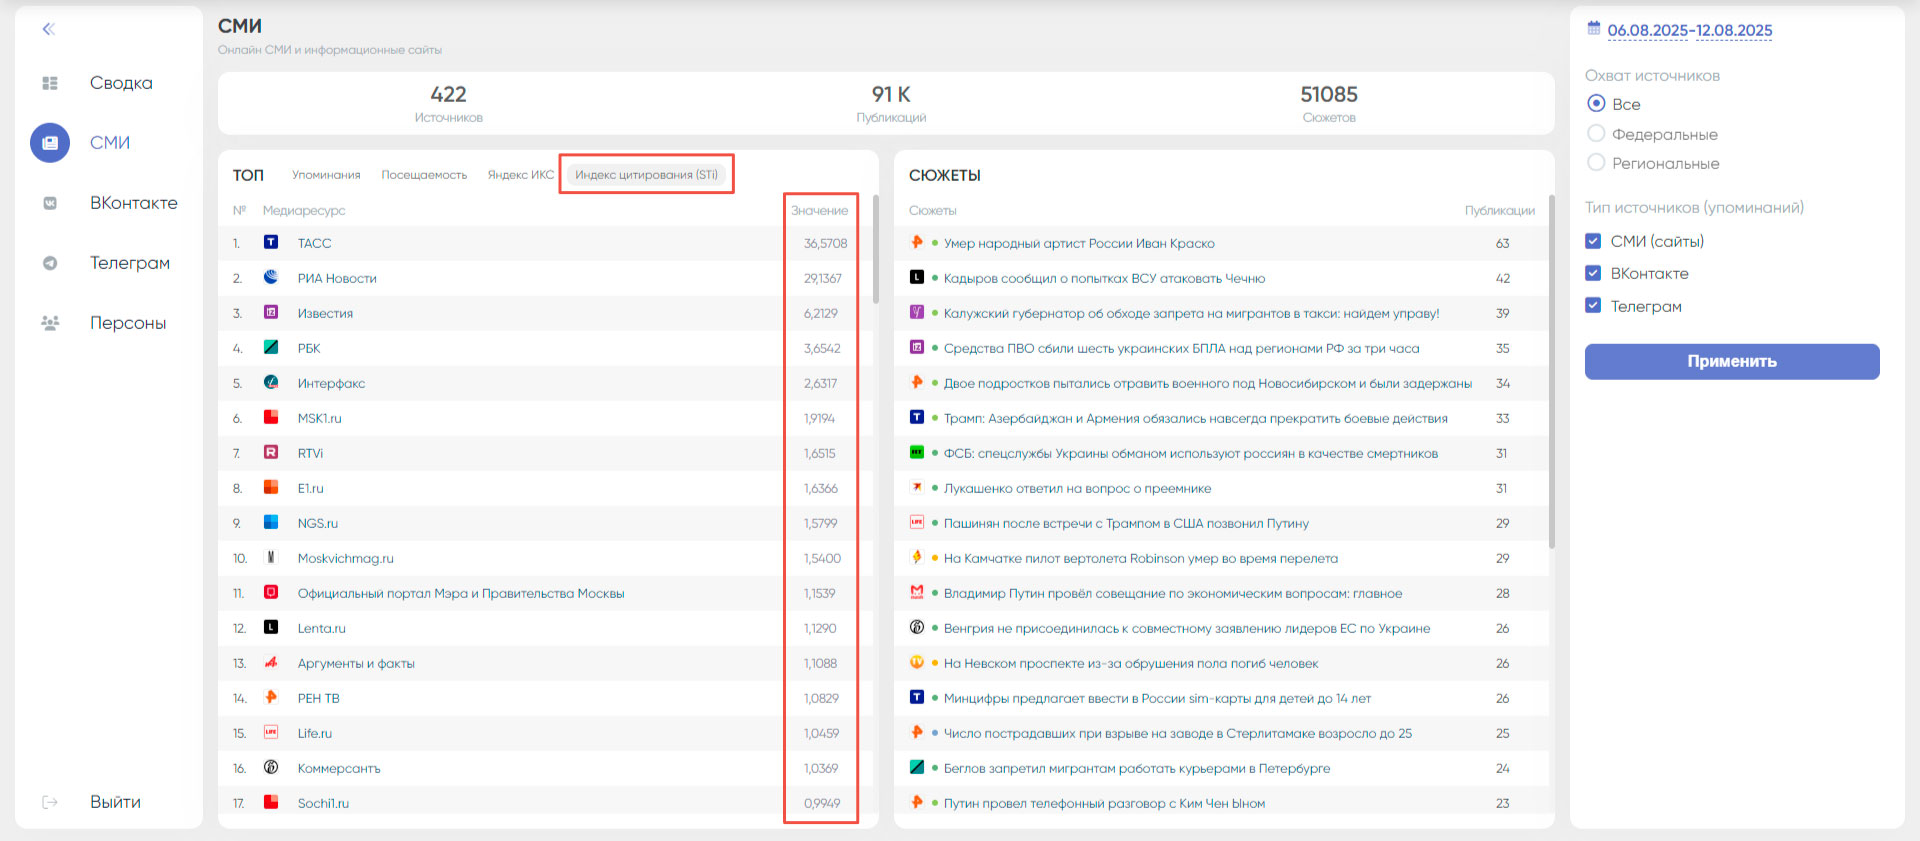1920x841 pixels.
Task: Open the story about Иван Краско
Action: (x=1079, y=243)
